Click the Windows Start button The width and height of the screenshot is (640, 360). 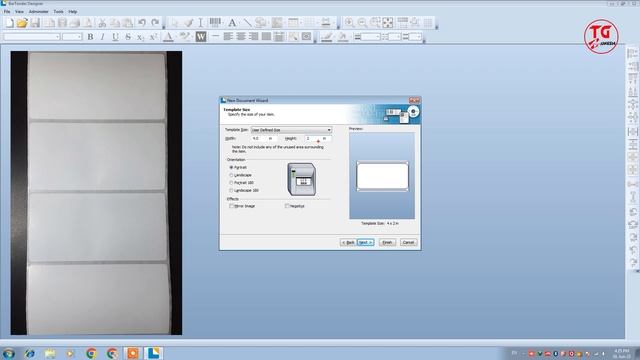(8, 353)
